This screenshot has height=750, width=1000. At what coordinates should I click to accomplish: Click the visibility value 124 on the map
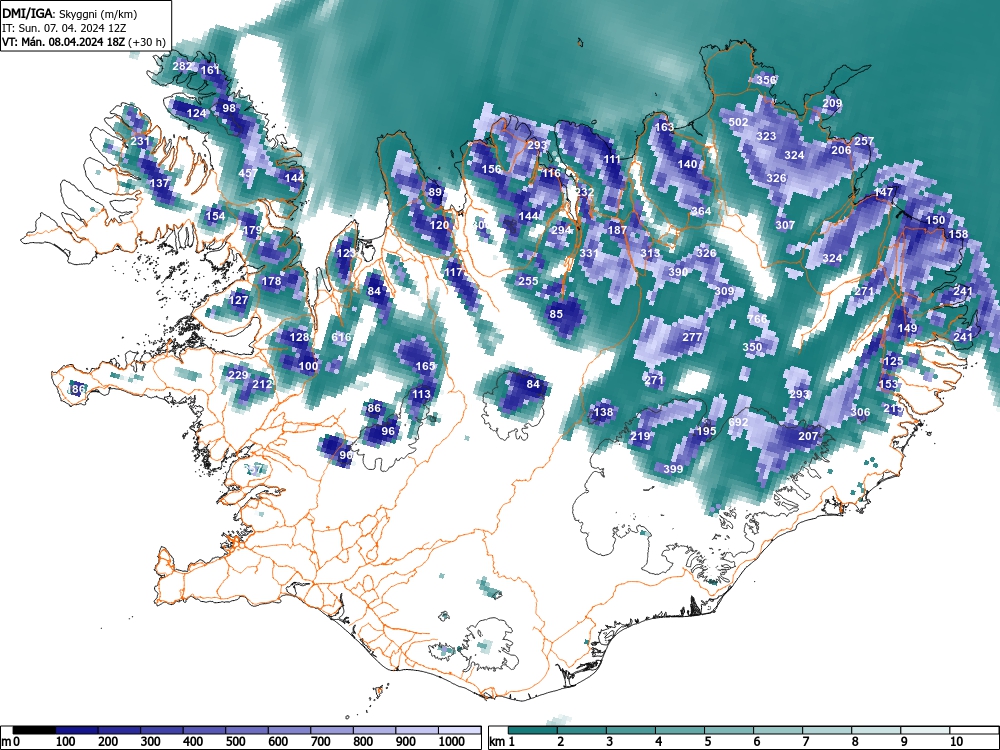tap(196, 113)
